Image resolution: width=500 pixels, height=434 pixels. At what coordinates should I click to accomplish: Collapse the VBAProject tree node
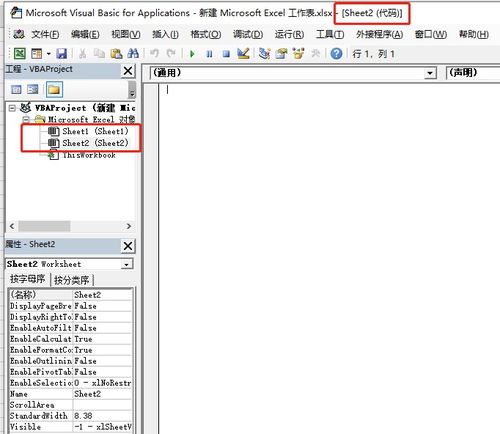point(12,108)
